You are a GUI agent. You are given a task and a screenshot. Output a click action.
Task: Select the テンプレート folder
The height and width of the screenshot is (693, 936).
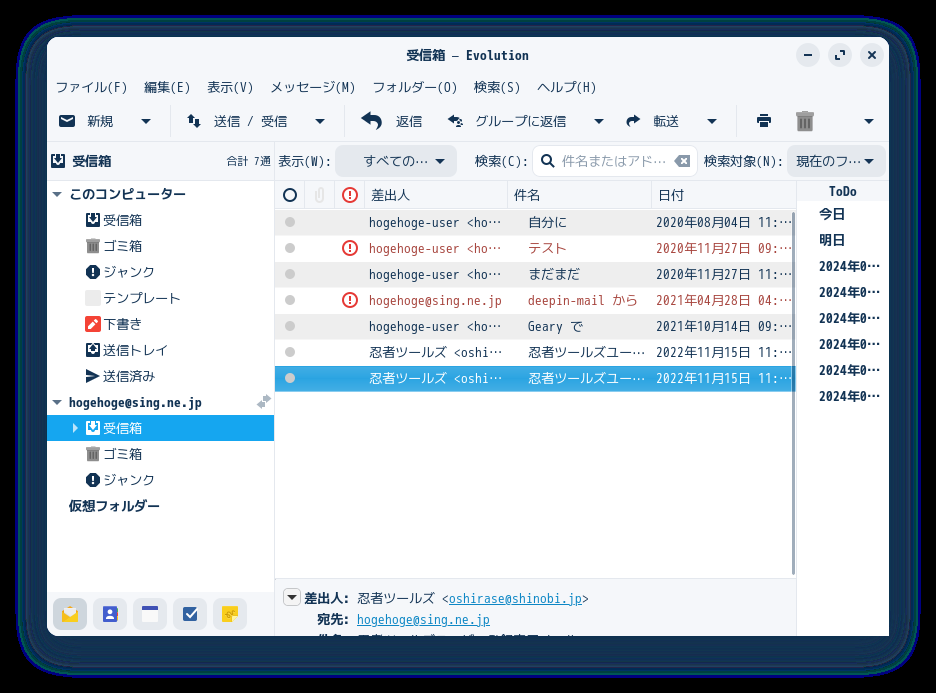click(x=141, y=298)
